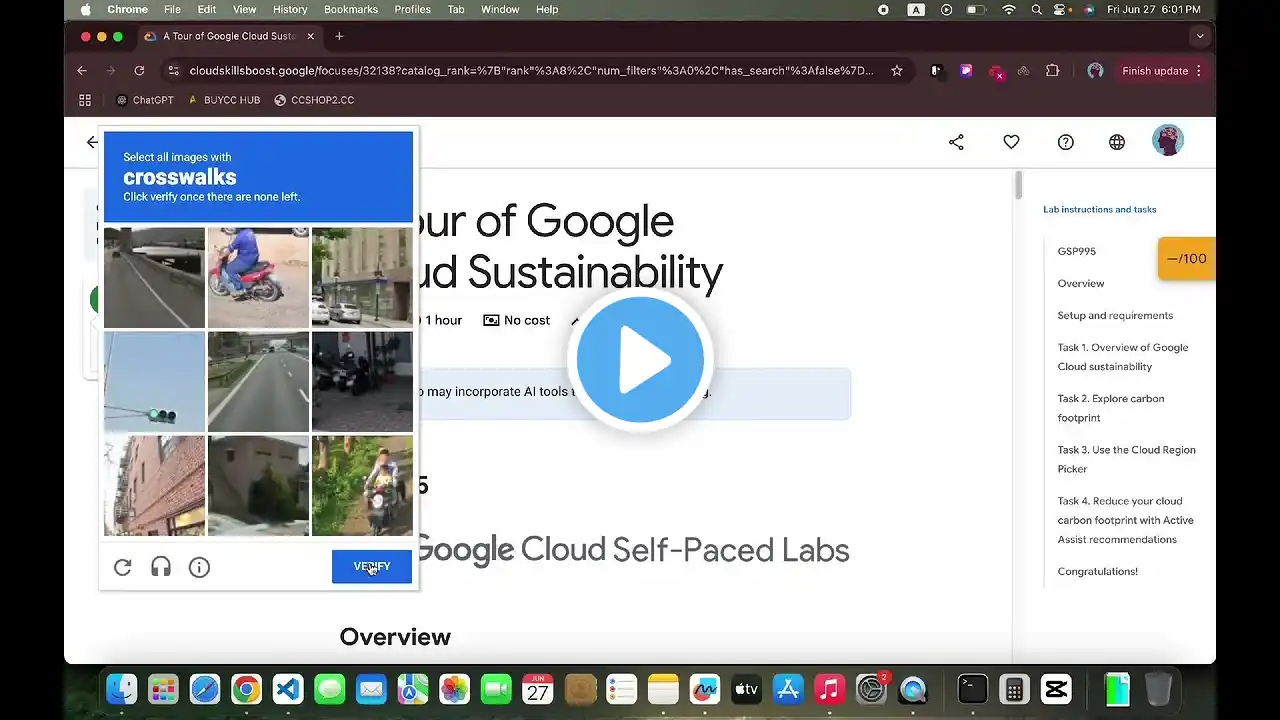Screen dimensions: 1280x720
Task: Click Chrome's back navigation button
Action: 82,71
